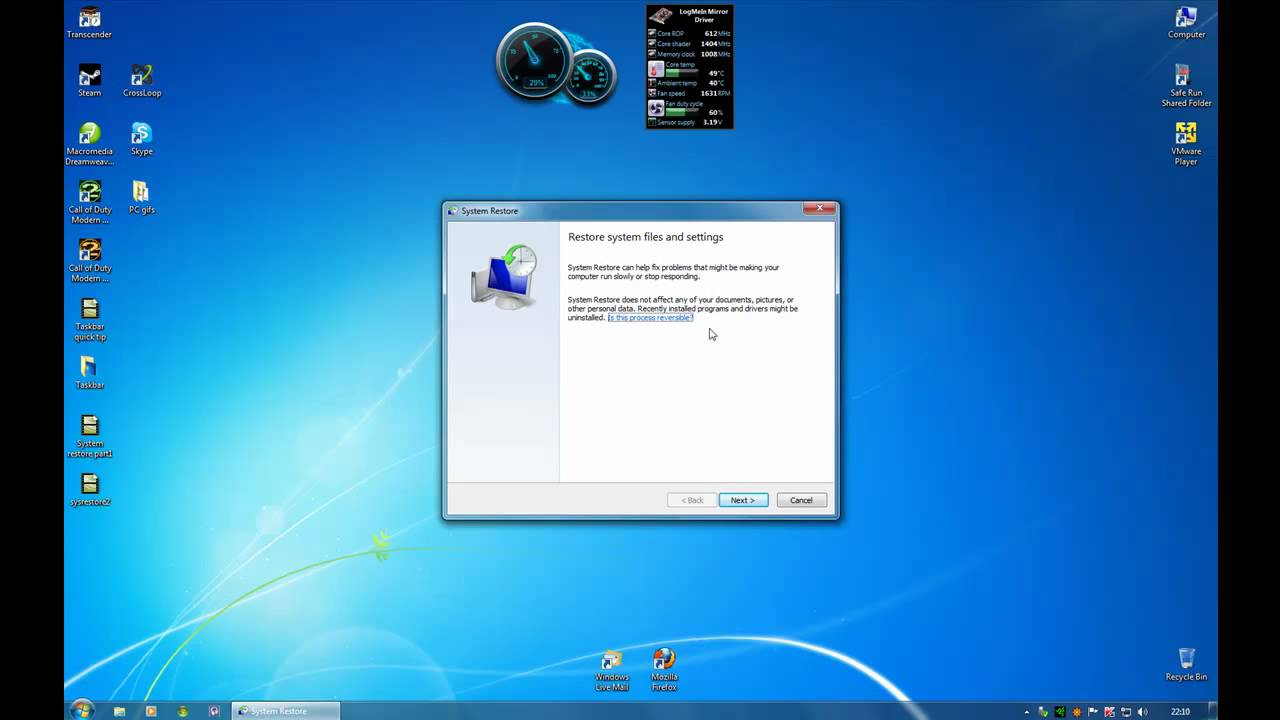Image resolution: width=1280 pixels, height=720 pixels.
Task: Click Next in System Restore wizard
Action: 743,500
